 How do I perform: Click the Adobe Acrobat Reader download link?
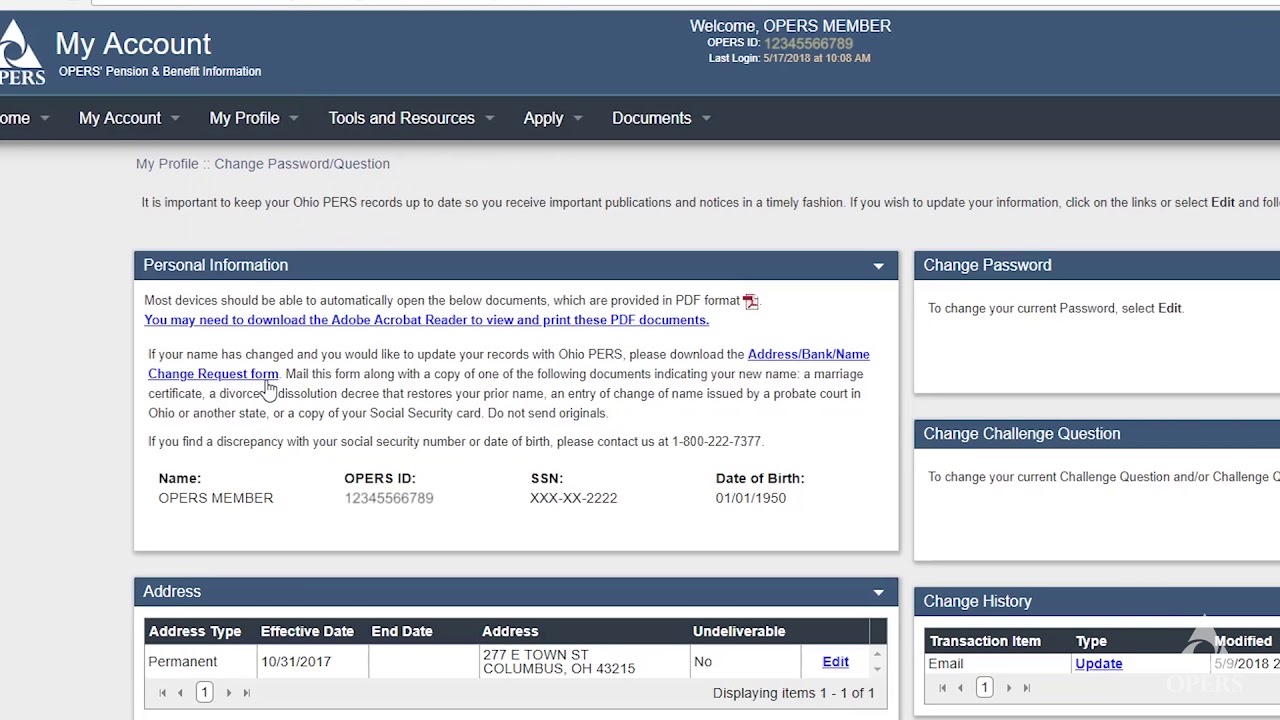tap(426, 320)
